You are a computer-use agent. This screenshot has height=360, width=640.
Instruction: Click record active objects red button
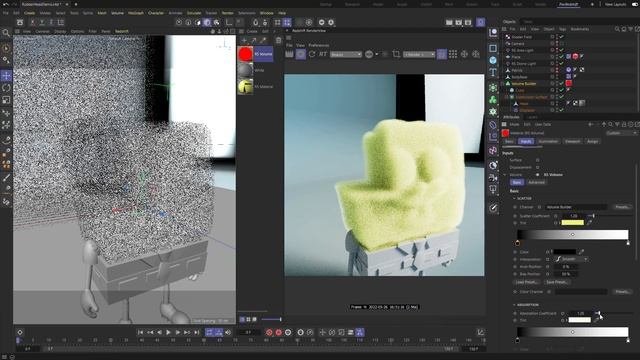tap(269, 332)
